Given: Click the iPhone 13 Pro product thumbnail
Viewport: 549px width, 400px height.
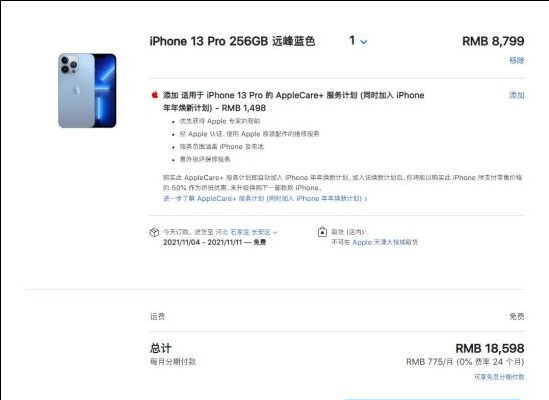Looking at the screenshot, I should click(x=87, y=91).
